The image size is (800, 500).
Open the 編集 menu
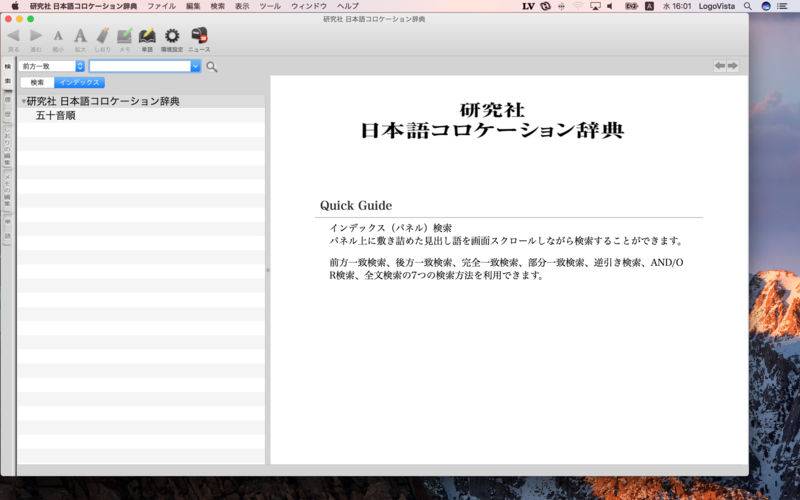pos(193,6)
